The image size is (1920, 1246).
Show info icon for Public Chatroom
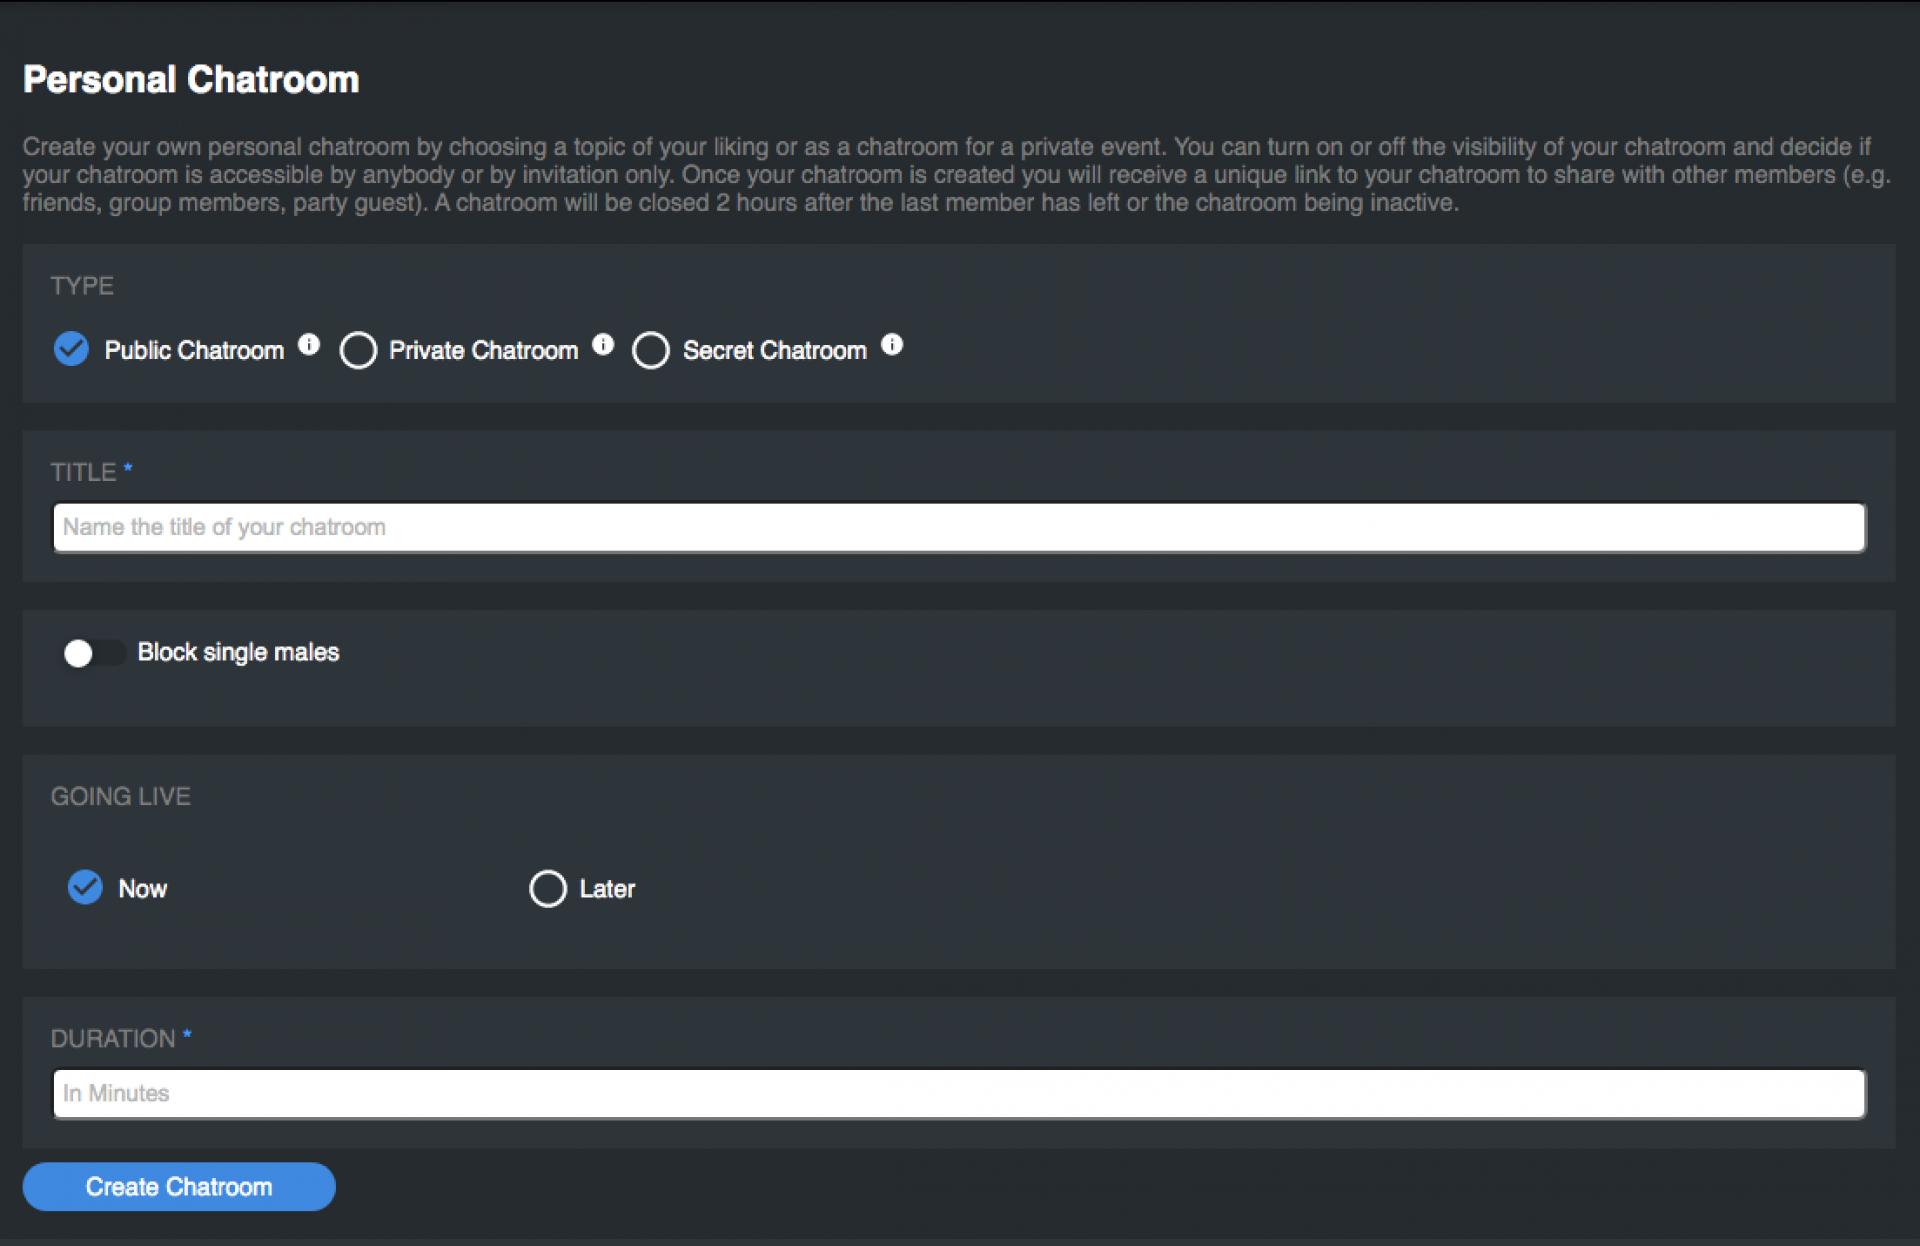[x=309, y=345]
